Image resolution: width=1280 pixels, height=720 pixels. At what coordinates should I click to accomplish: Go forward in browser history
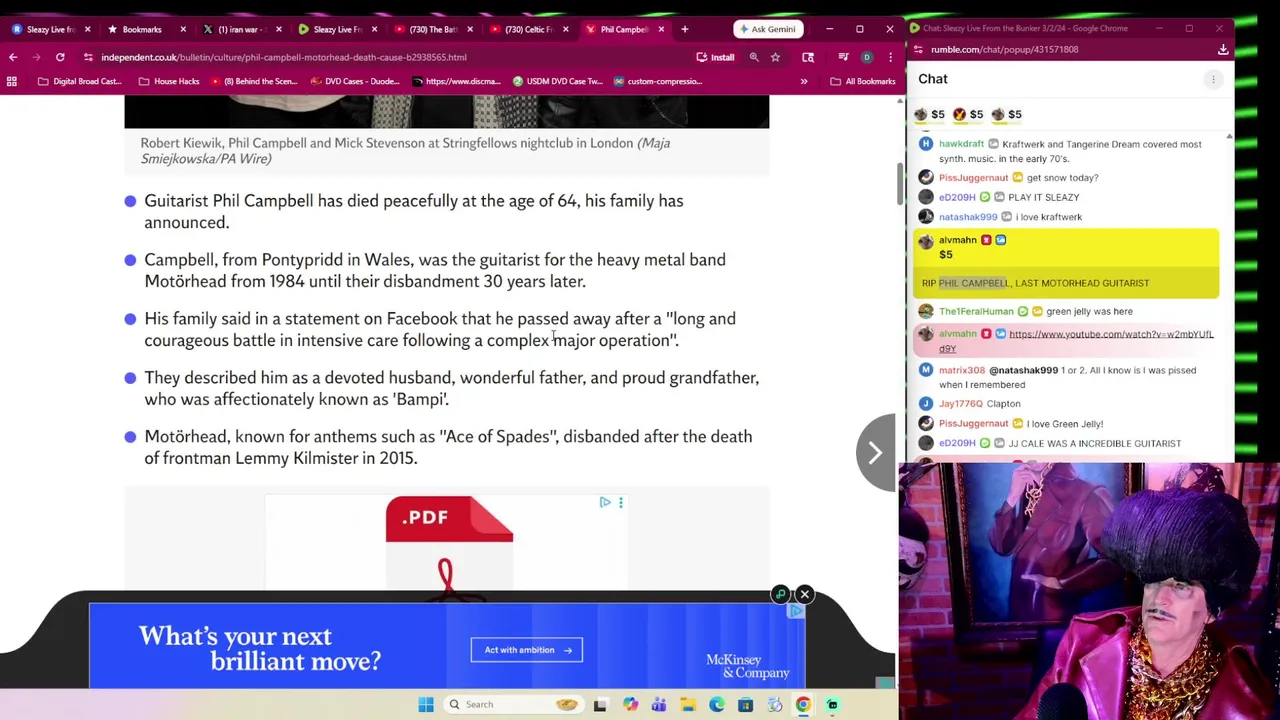click(37, 57)
